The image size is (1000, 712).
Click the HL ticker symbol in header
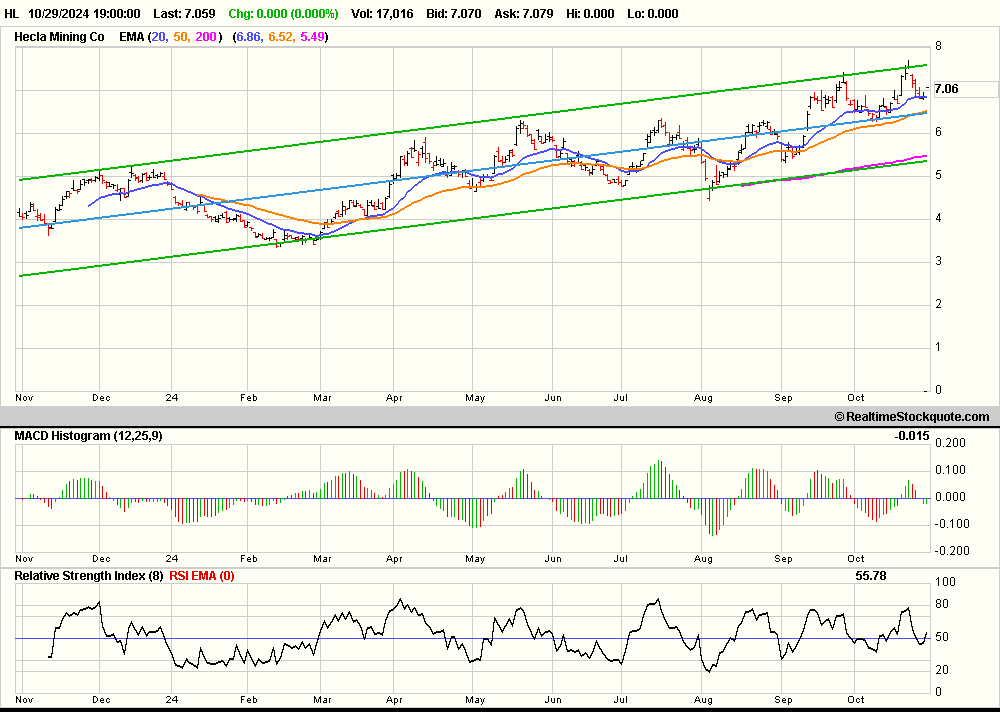tap(11, 13)
